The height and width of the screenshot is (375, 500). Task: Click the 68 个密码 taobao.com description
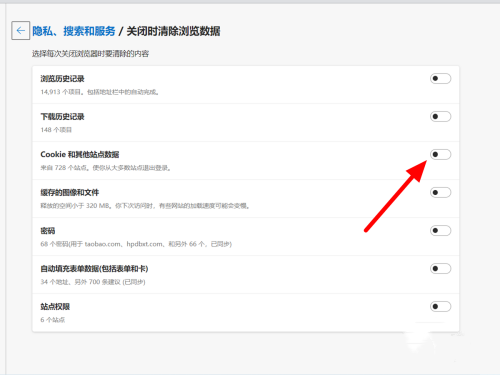(136, 244)
